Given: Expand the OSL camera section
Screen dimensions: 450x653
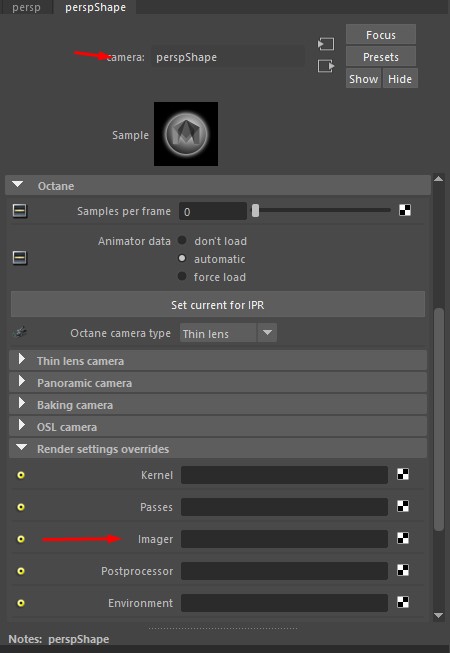Looking at the screenshot, I should [x=218, y=427].
